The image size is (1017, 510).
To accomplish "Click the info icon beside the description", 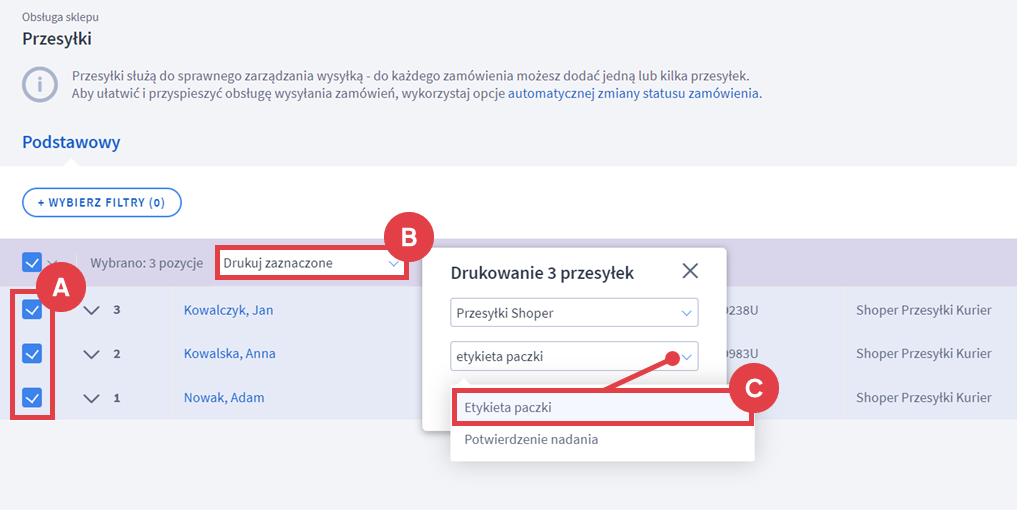I will pyautogui.click(x=40, y=84).
